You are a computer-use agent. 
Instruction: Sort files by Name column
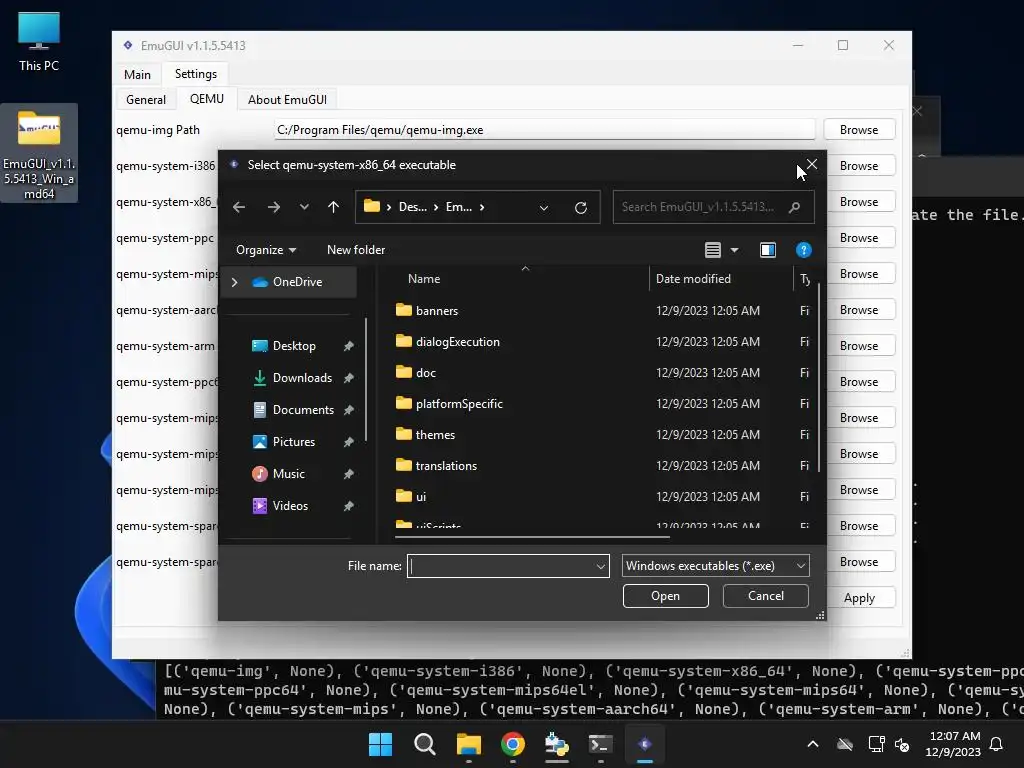click(424, 279)
